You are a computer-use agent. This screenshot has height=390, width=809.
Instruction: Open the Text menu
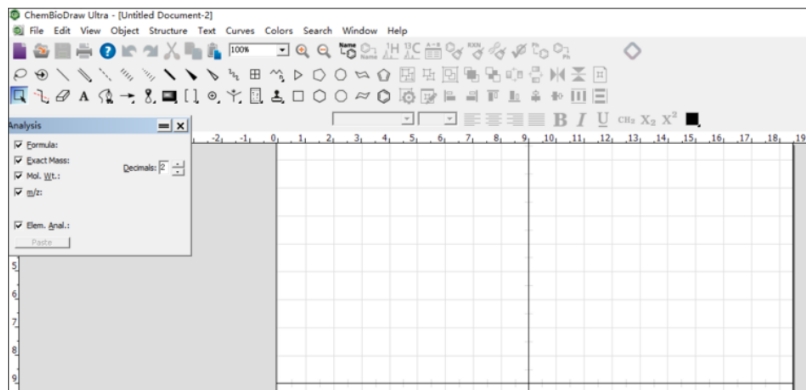tap(206, 31)
